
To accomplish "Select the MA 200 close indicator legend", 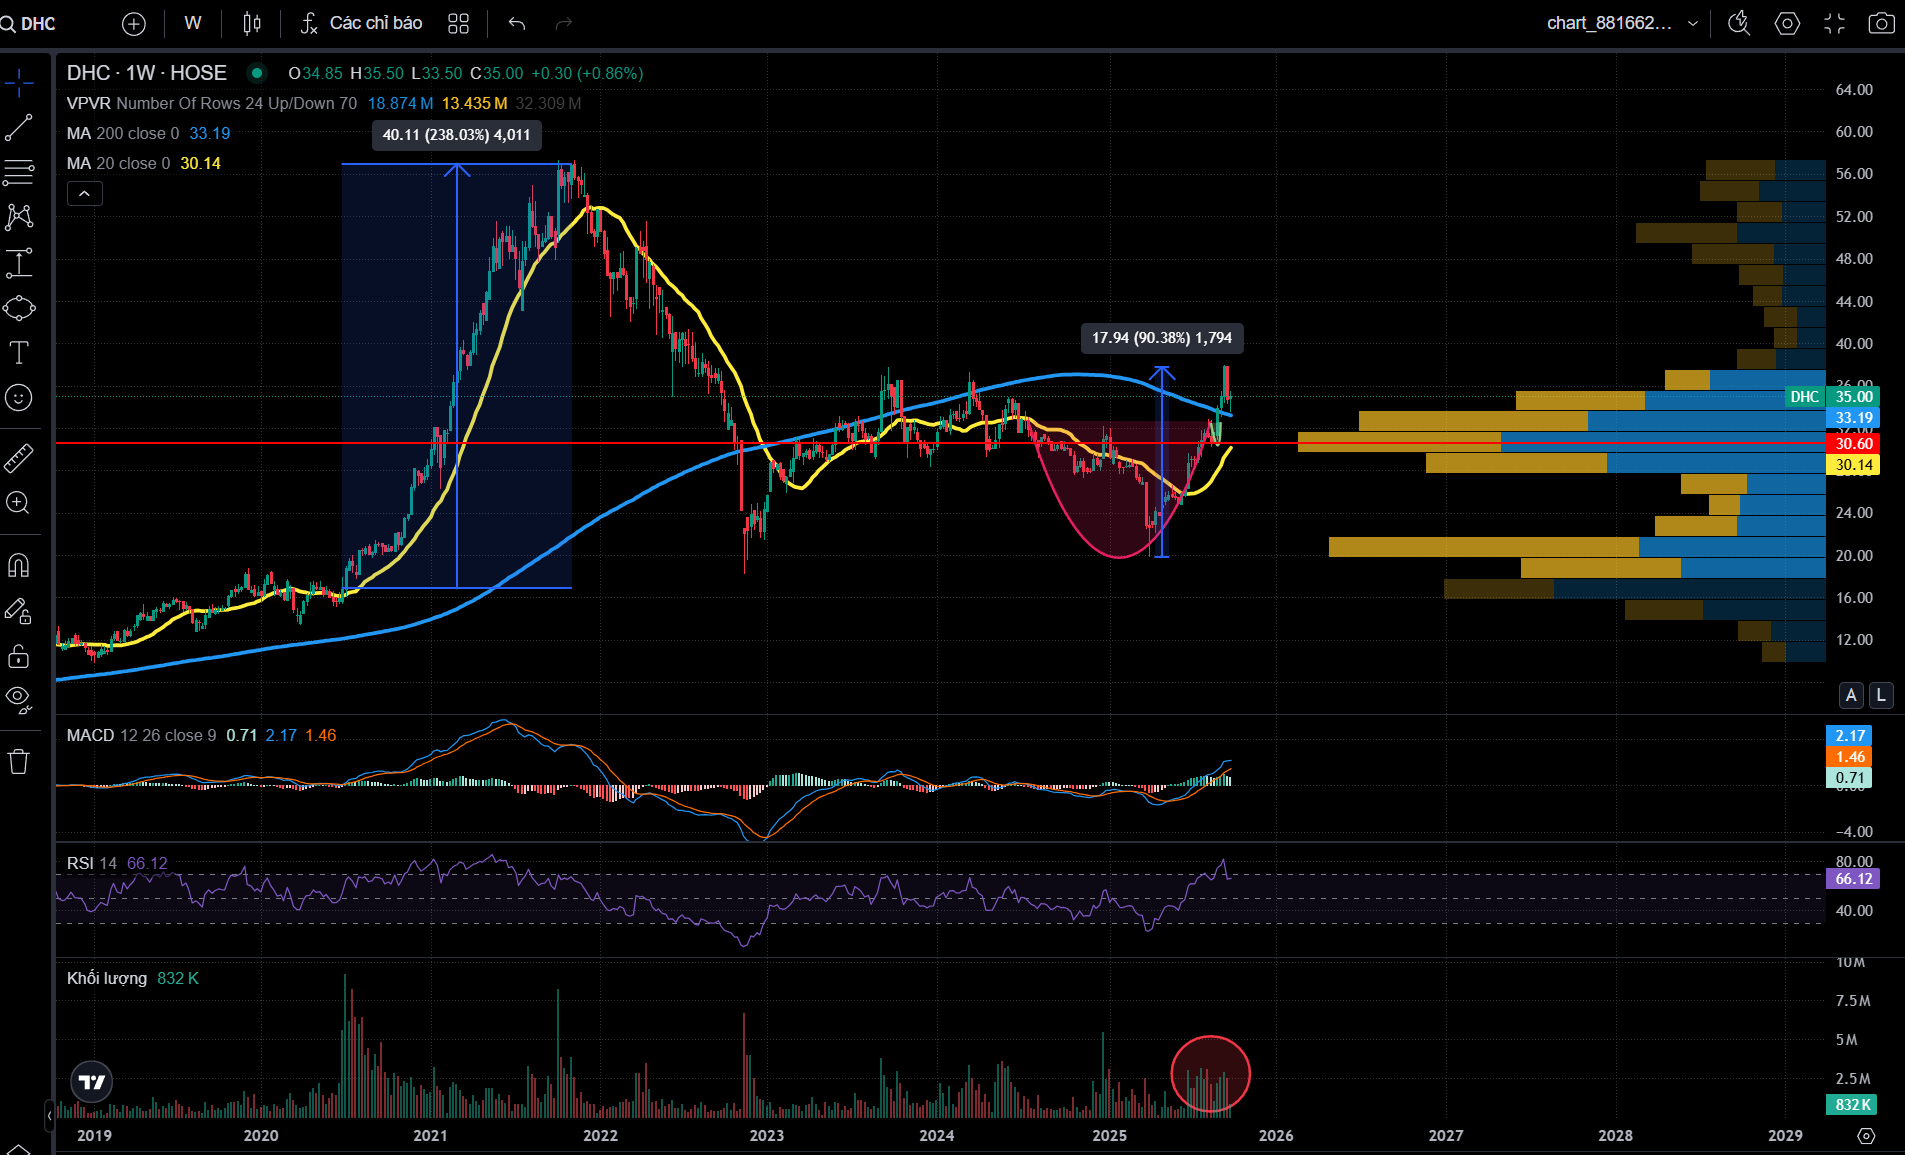I will (x=123, y=133).
